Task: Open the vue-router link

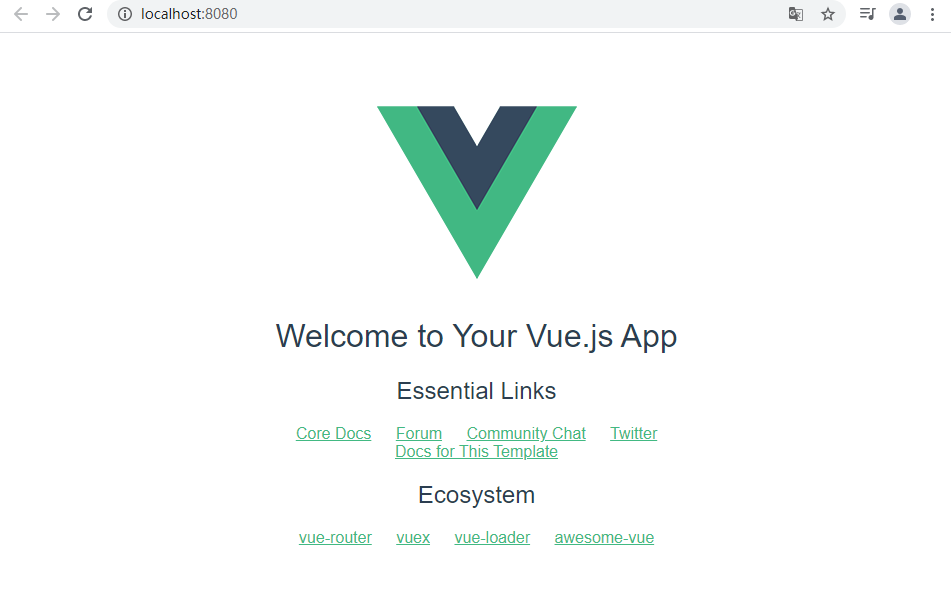Action: tap(335, 538)
